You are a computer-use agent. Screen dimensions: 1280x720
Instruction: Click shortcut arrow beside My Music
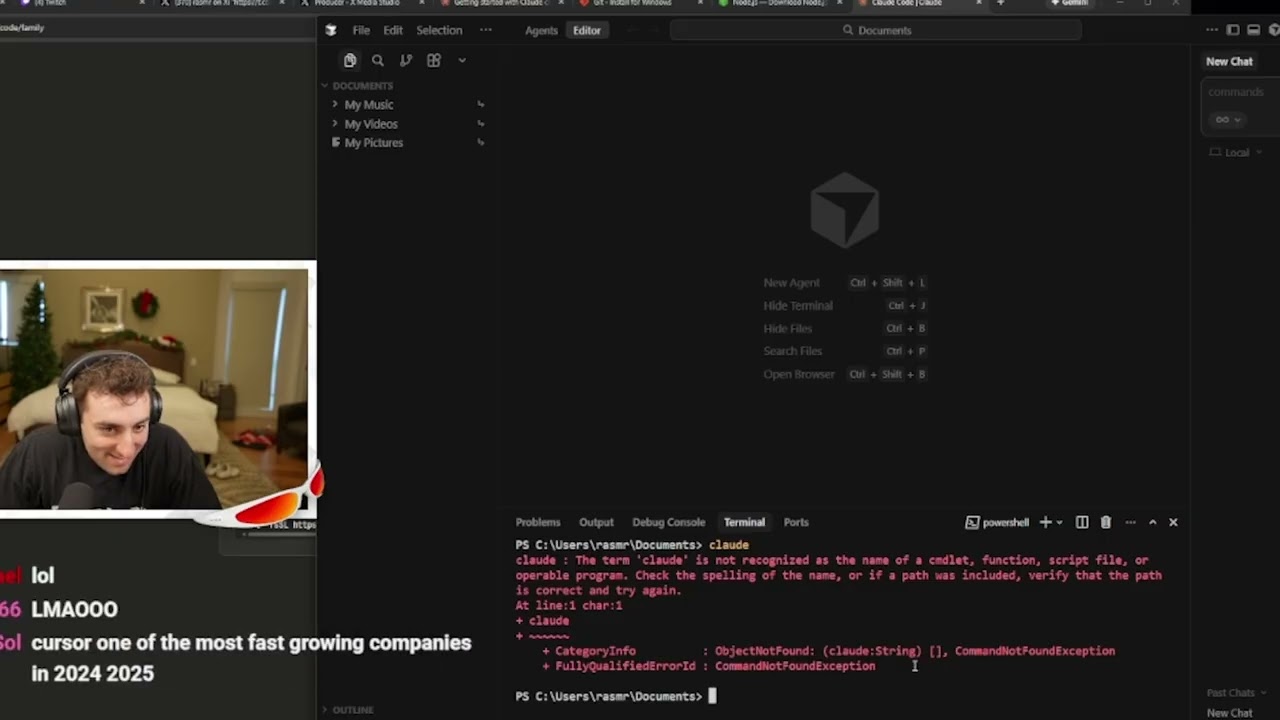pyautogui.click(x=481, y=104)
